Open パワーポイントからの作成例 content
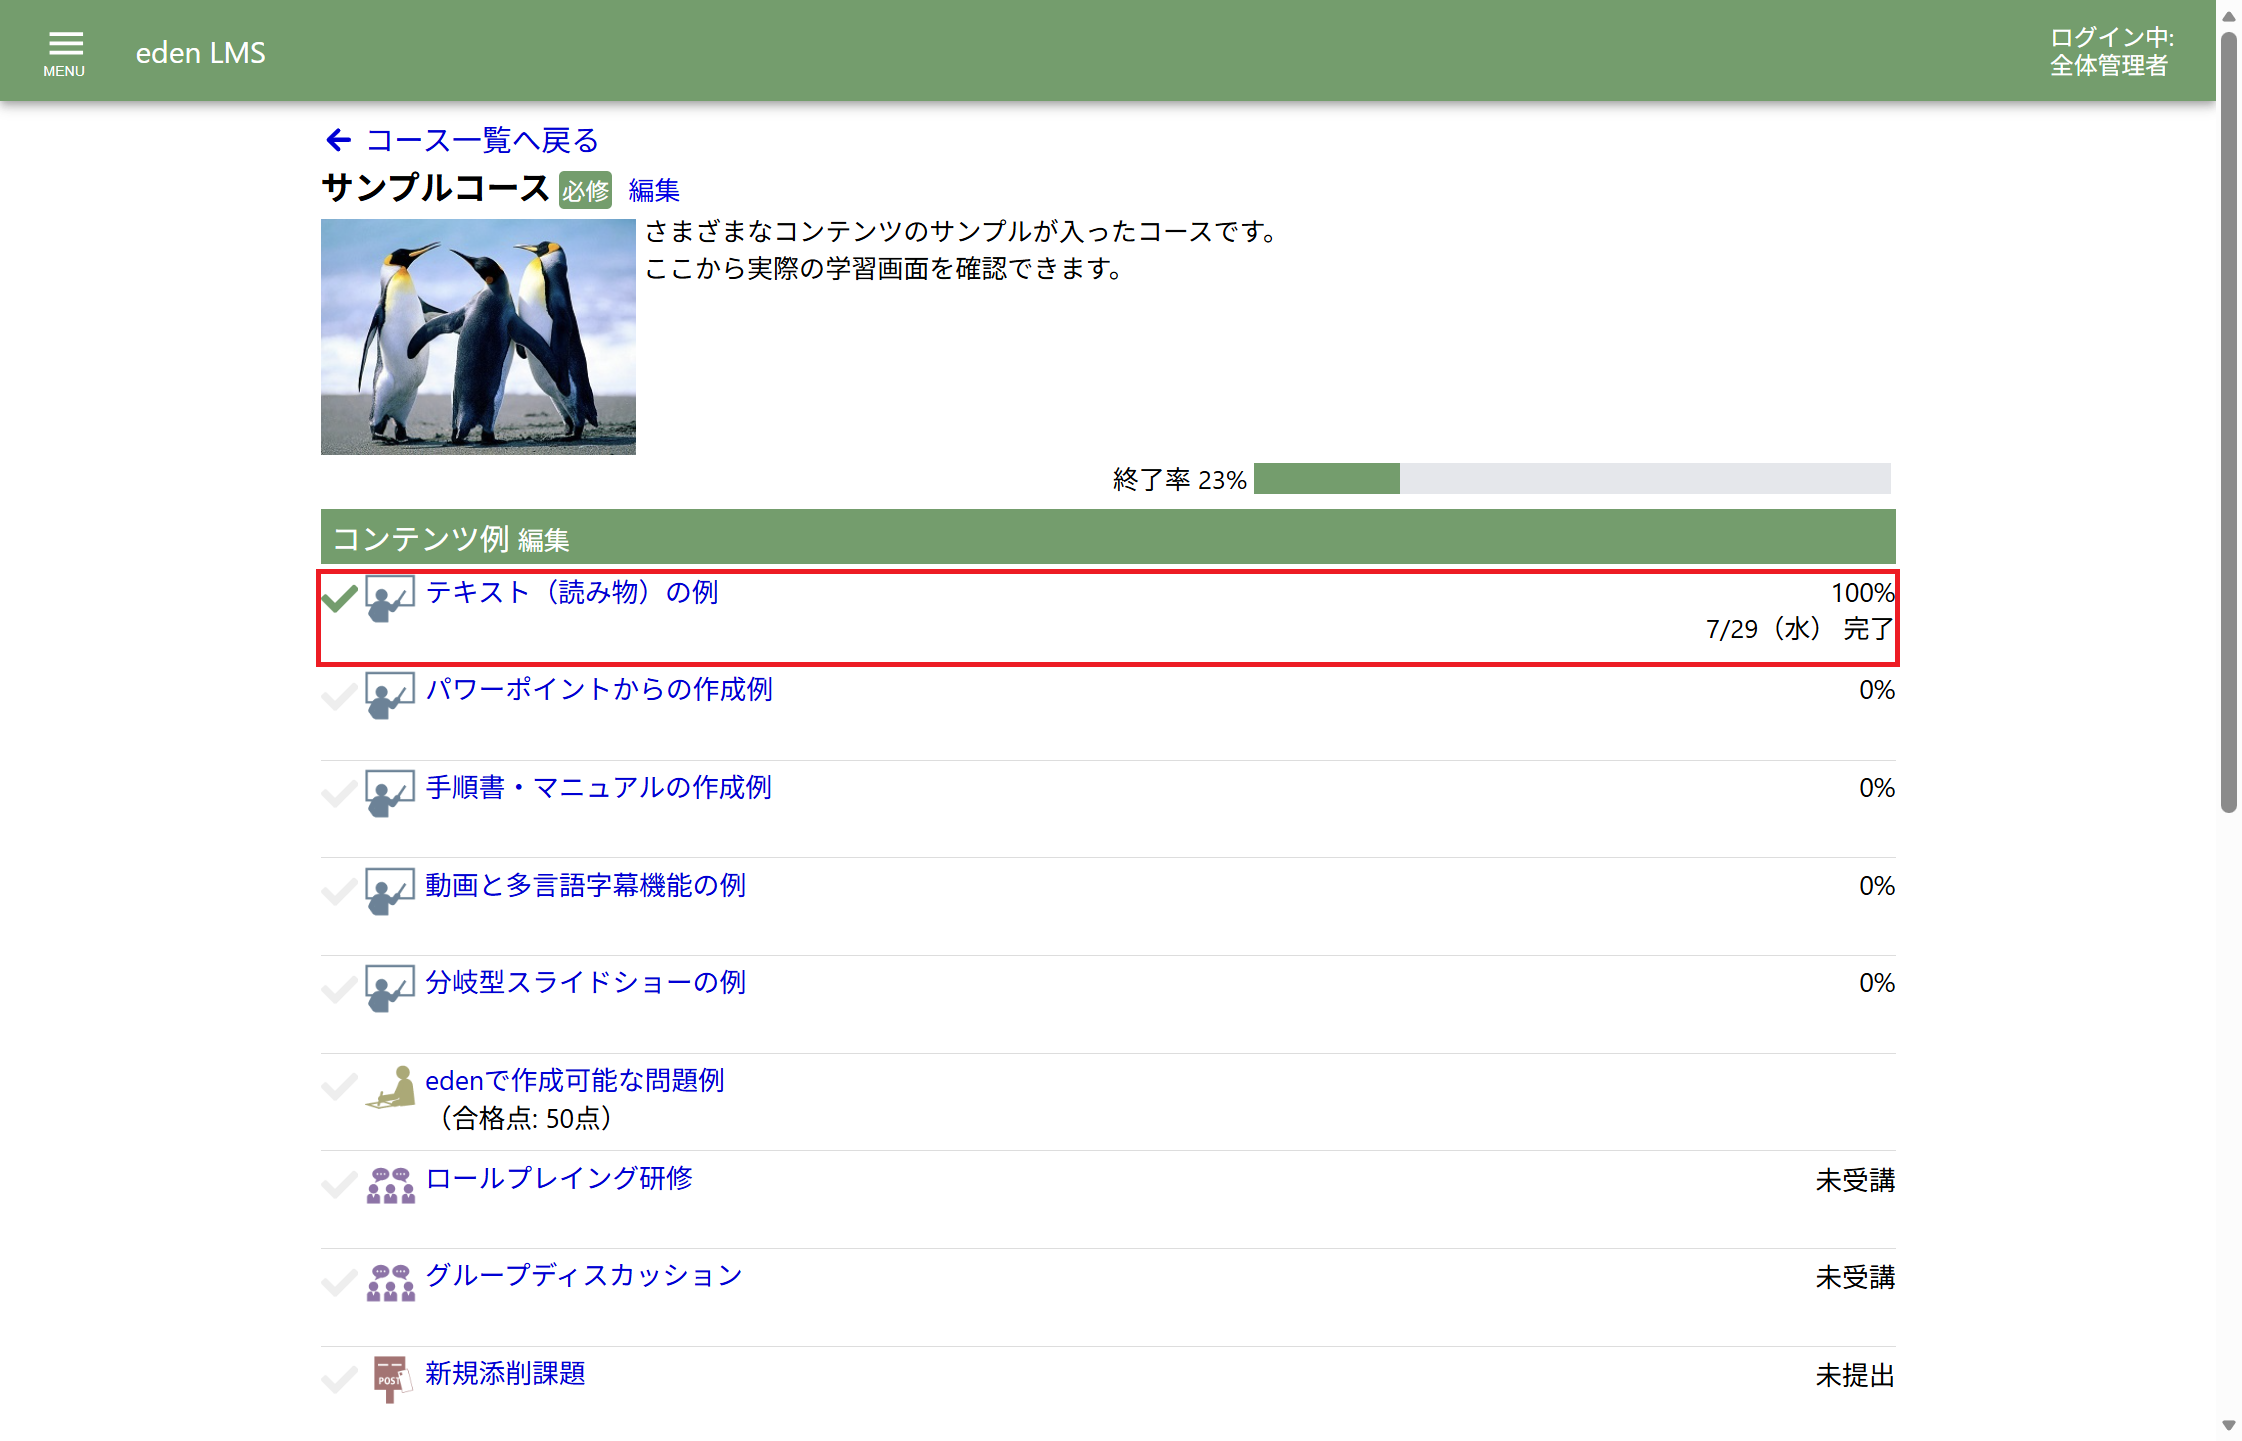Image resolution: width=2242 pixels, height=1441 pixels. pyautogui.click(x=599, y=689)
